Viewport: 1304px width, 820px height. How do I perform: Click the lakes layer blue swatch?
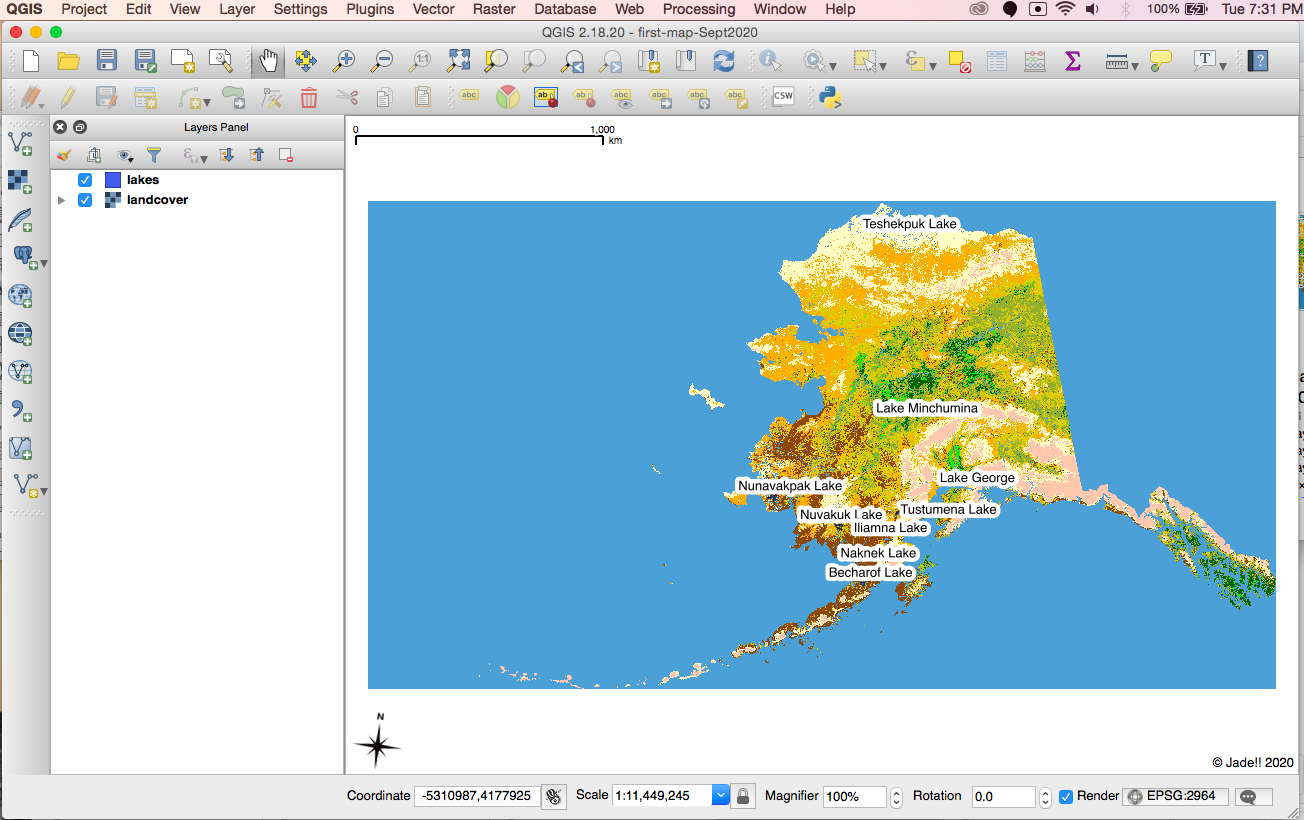coord(113,180)
